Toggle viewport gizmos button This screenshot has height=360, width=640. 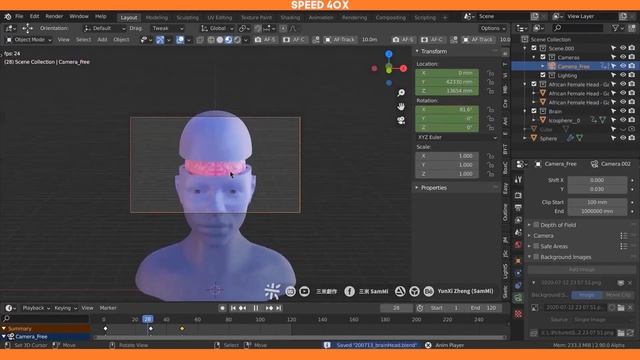160,40
